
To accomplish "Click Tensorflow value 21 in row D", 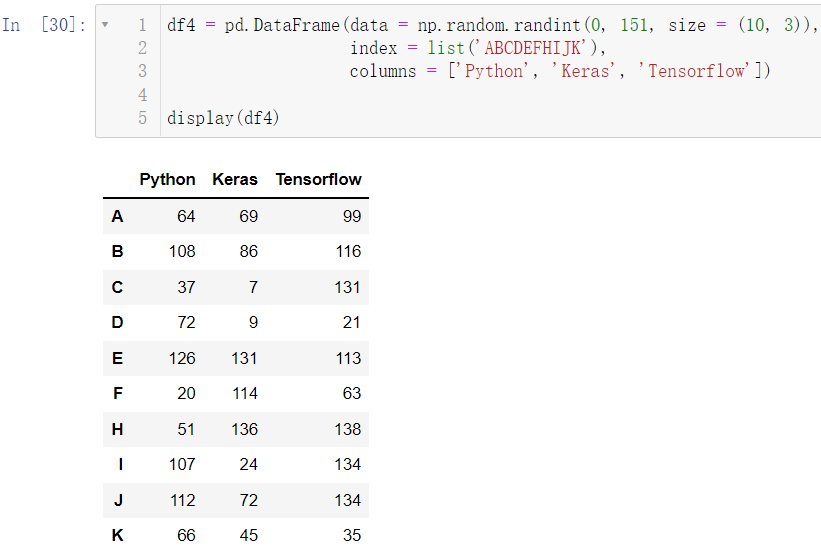I will [x=352, y=322].
